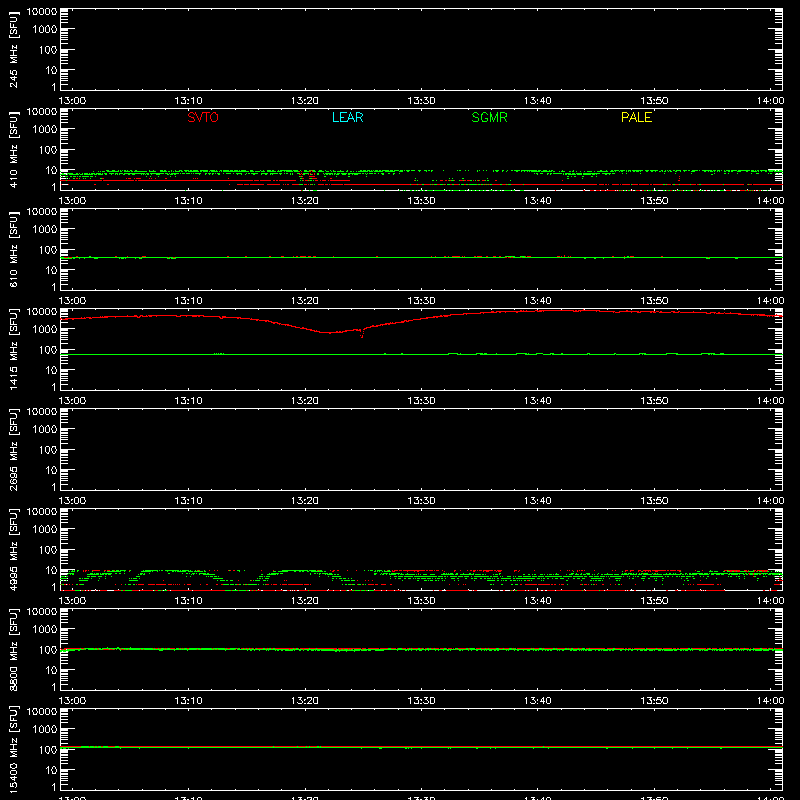800x800 pixels.
Task: Select the 4995 MHz [SFU] axis label
Action: (x=14, y=549)
